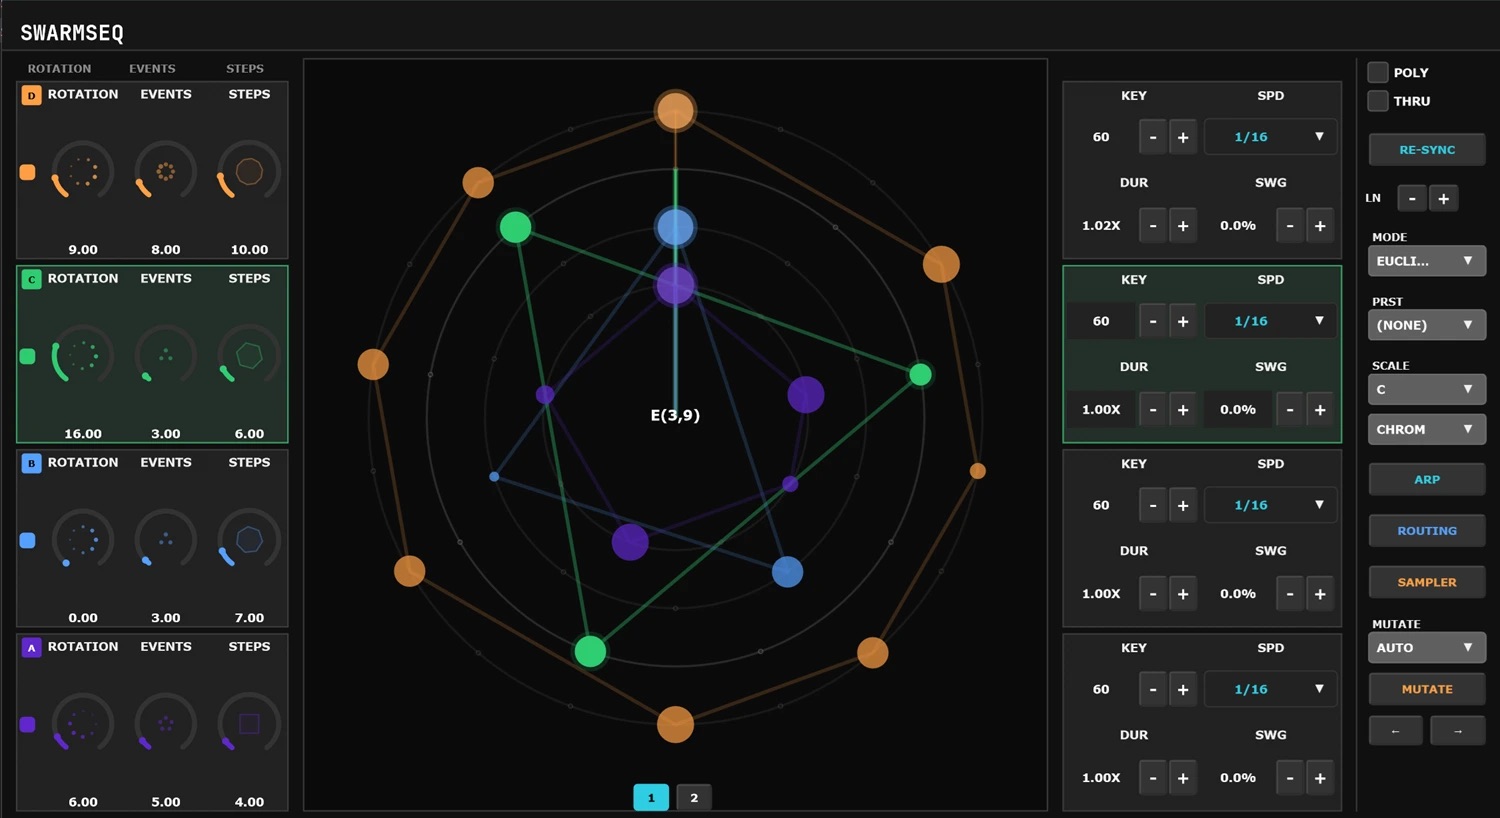Select track B blue letter badge
The width and height of the screenshot is (1500, 818).
click(x=31, y=463)
